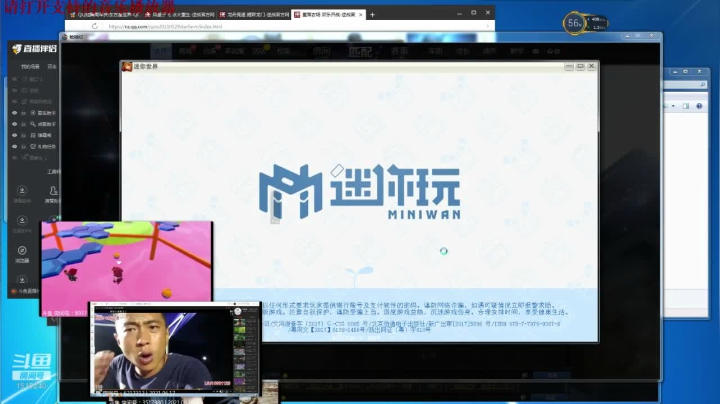The height and width of the screenshot is (404, 720).
Task: Toggle eye on the row with magnifier icon
Action: (15, 124)
